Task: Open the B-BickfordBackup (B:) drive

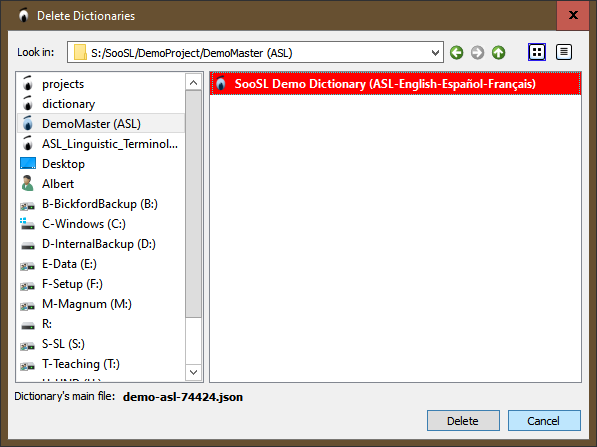Action: 101,204
